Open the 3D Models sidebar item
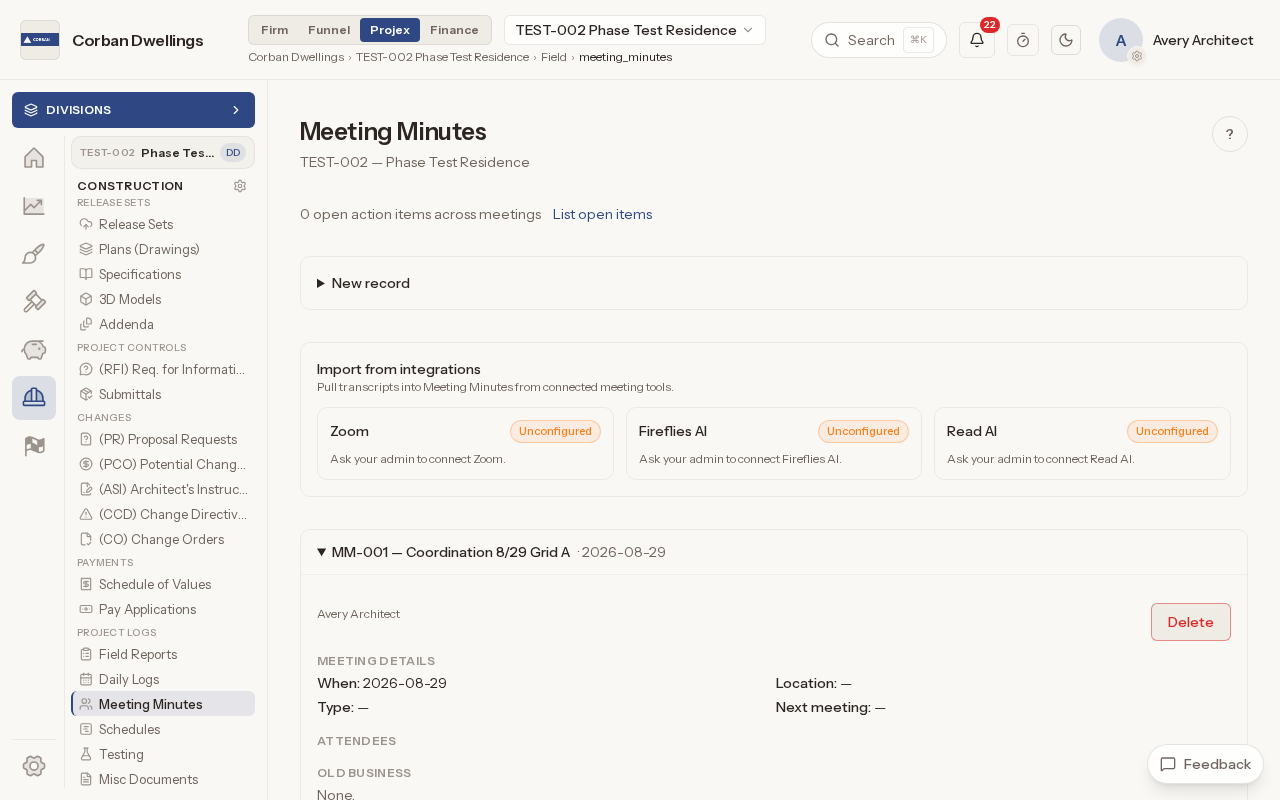Image resolution: width=1280 pixels, height=800 pixels. click(163, 299)
